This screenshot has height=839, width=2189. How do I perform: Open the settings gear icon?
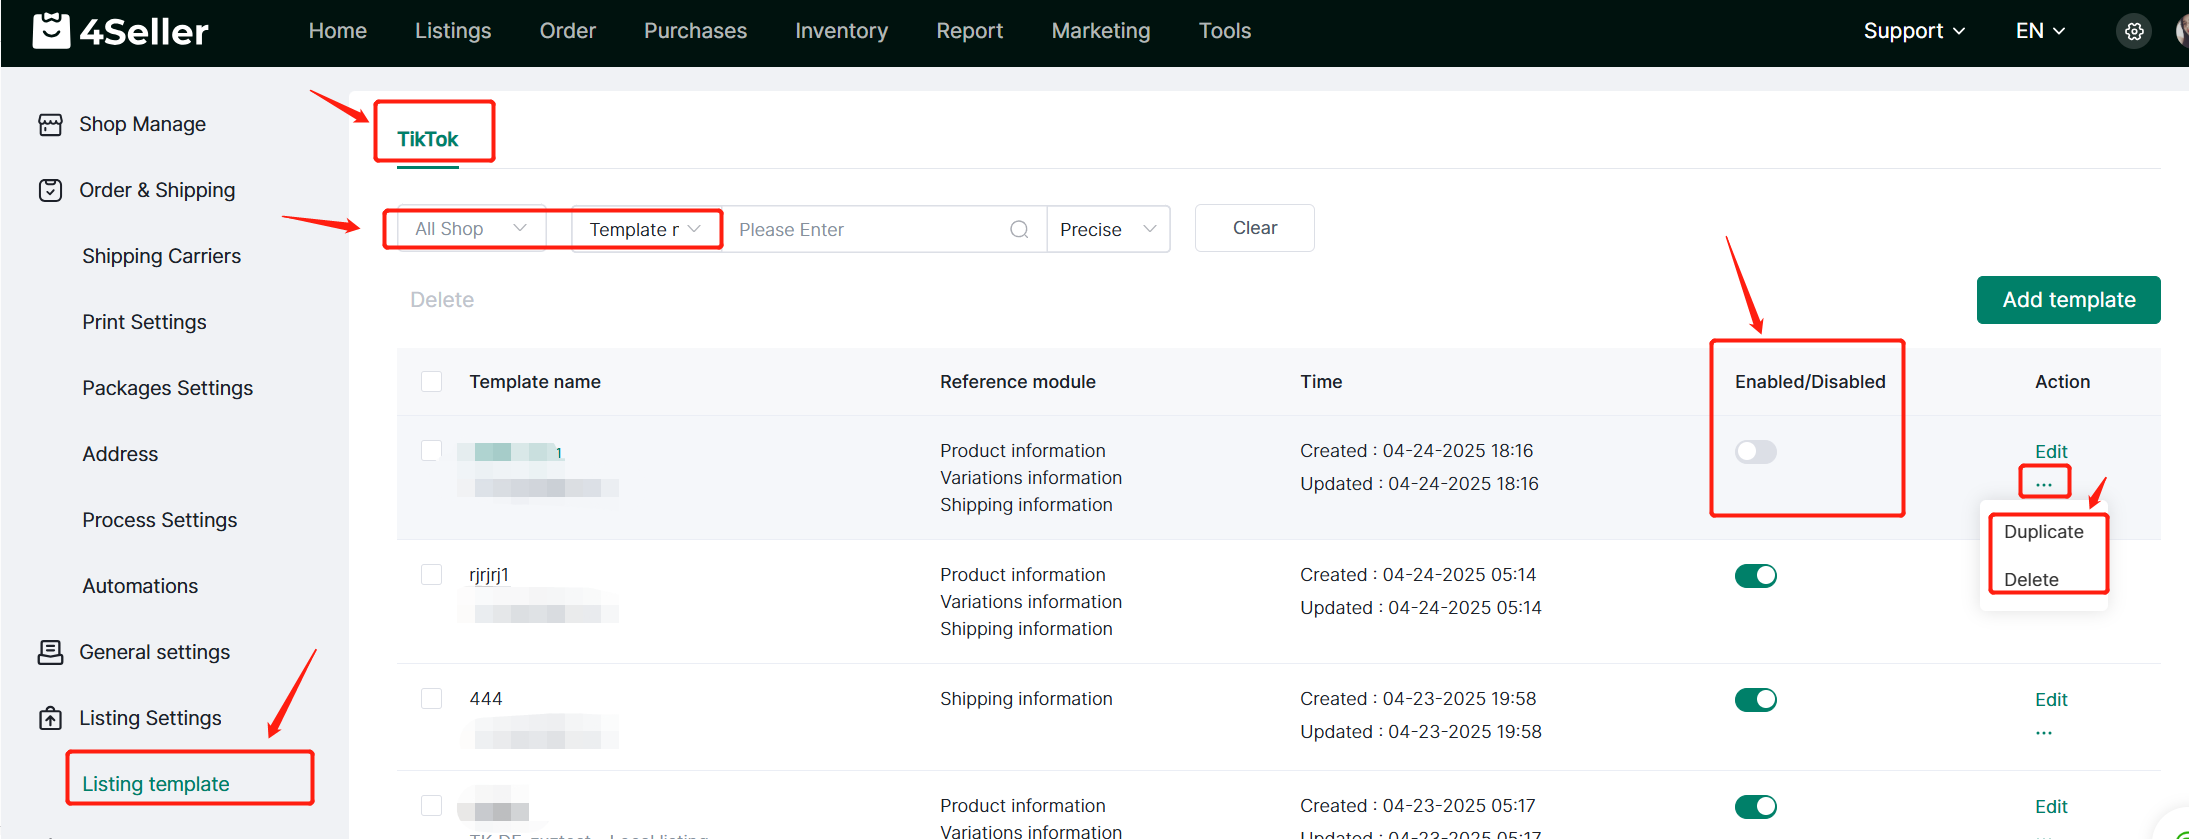pos(2134,32)
